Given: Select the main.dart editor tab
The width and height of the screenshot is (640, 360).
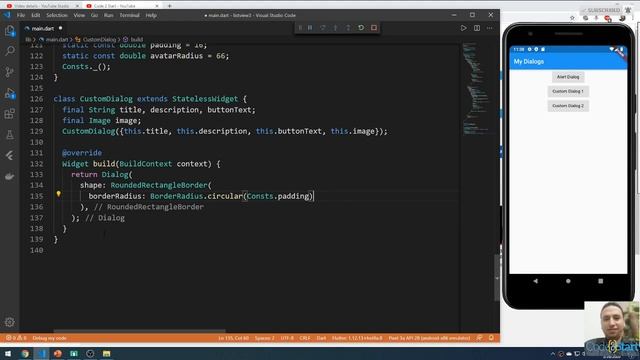Looking at the screenshot, I should (x=43, y=29).
